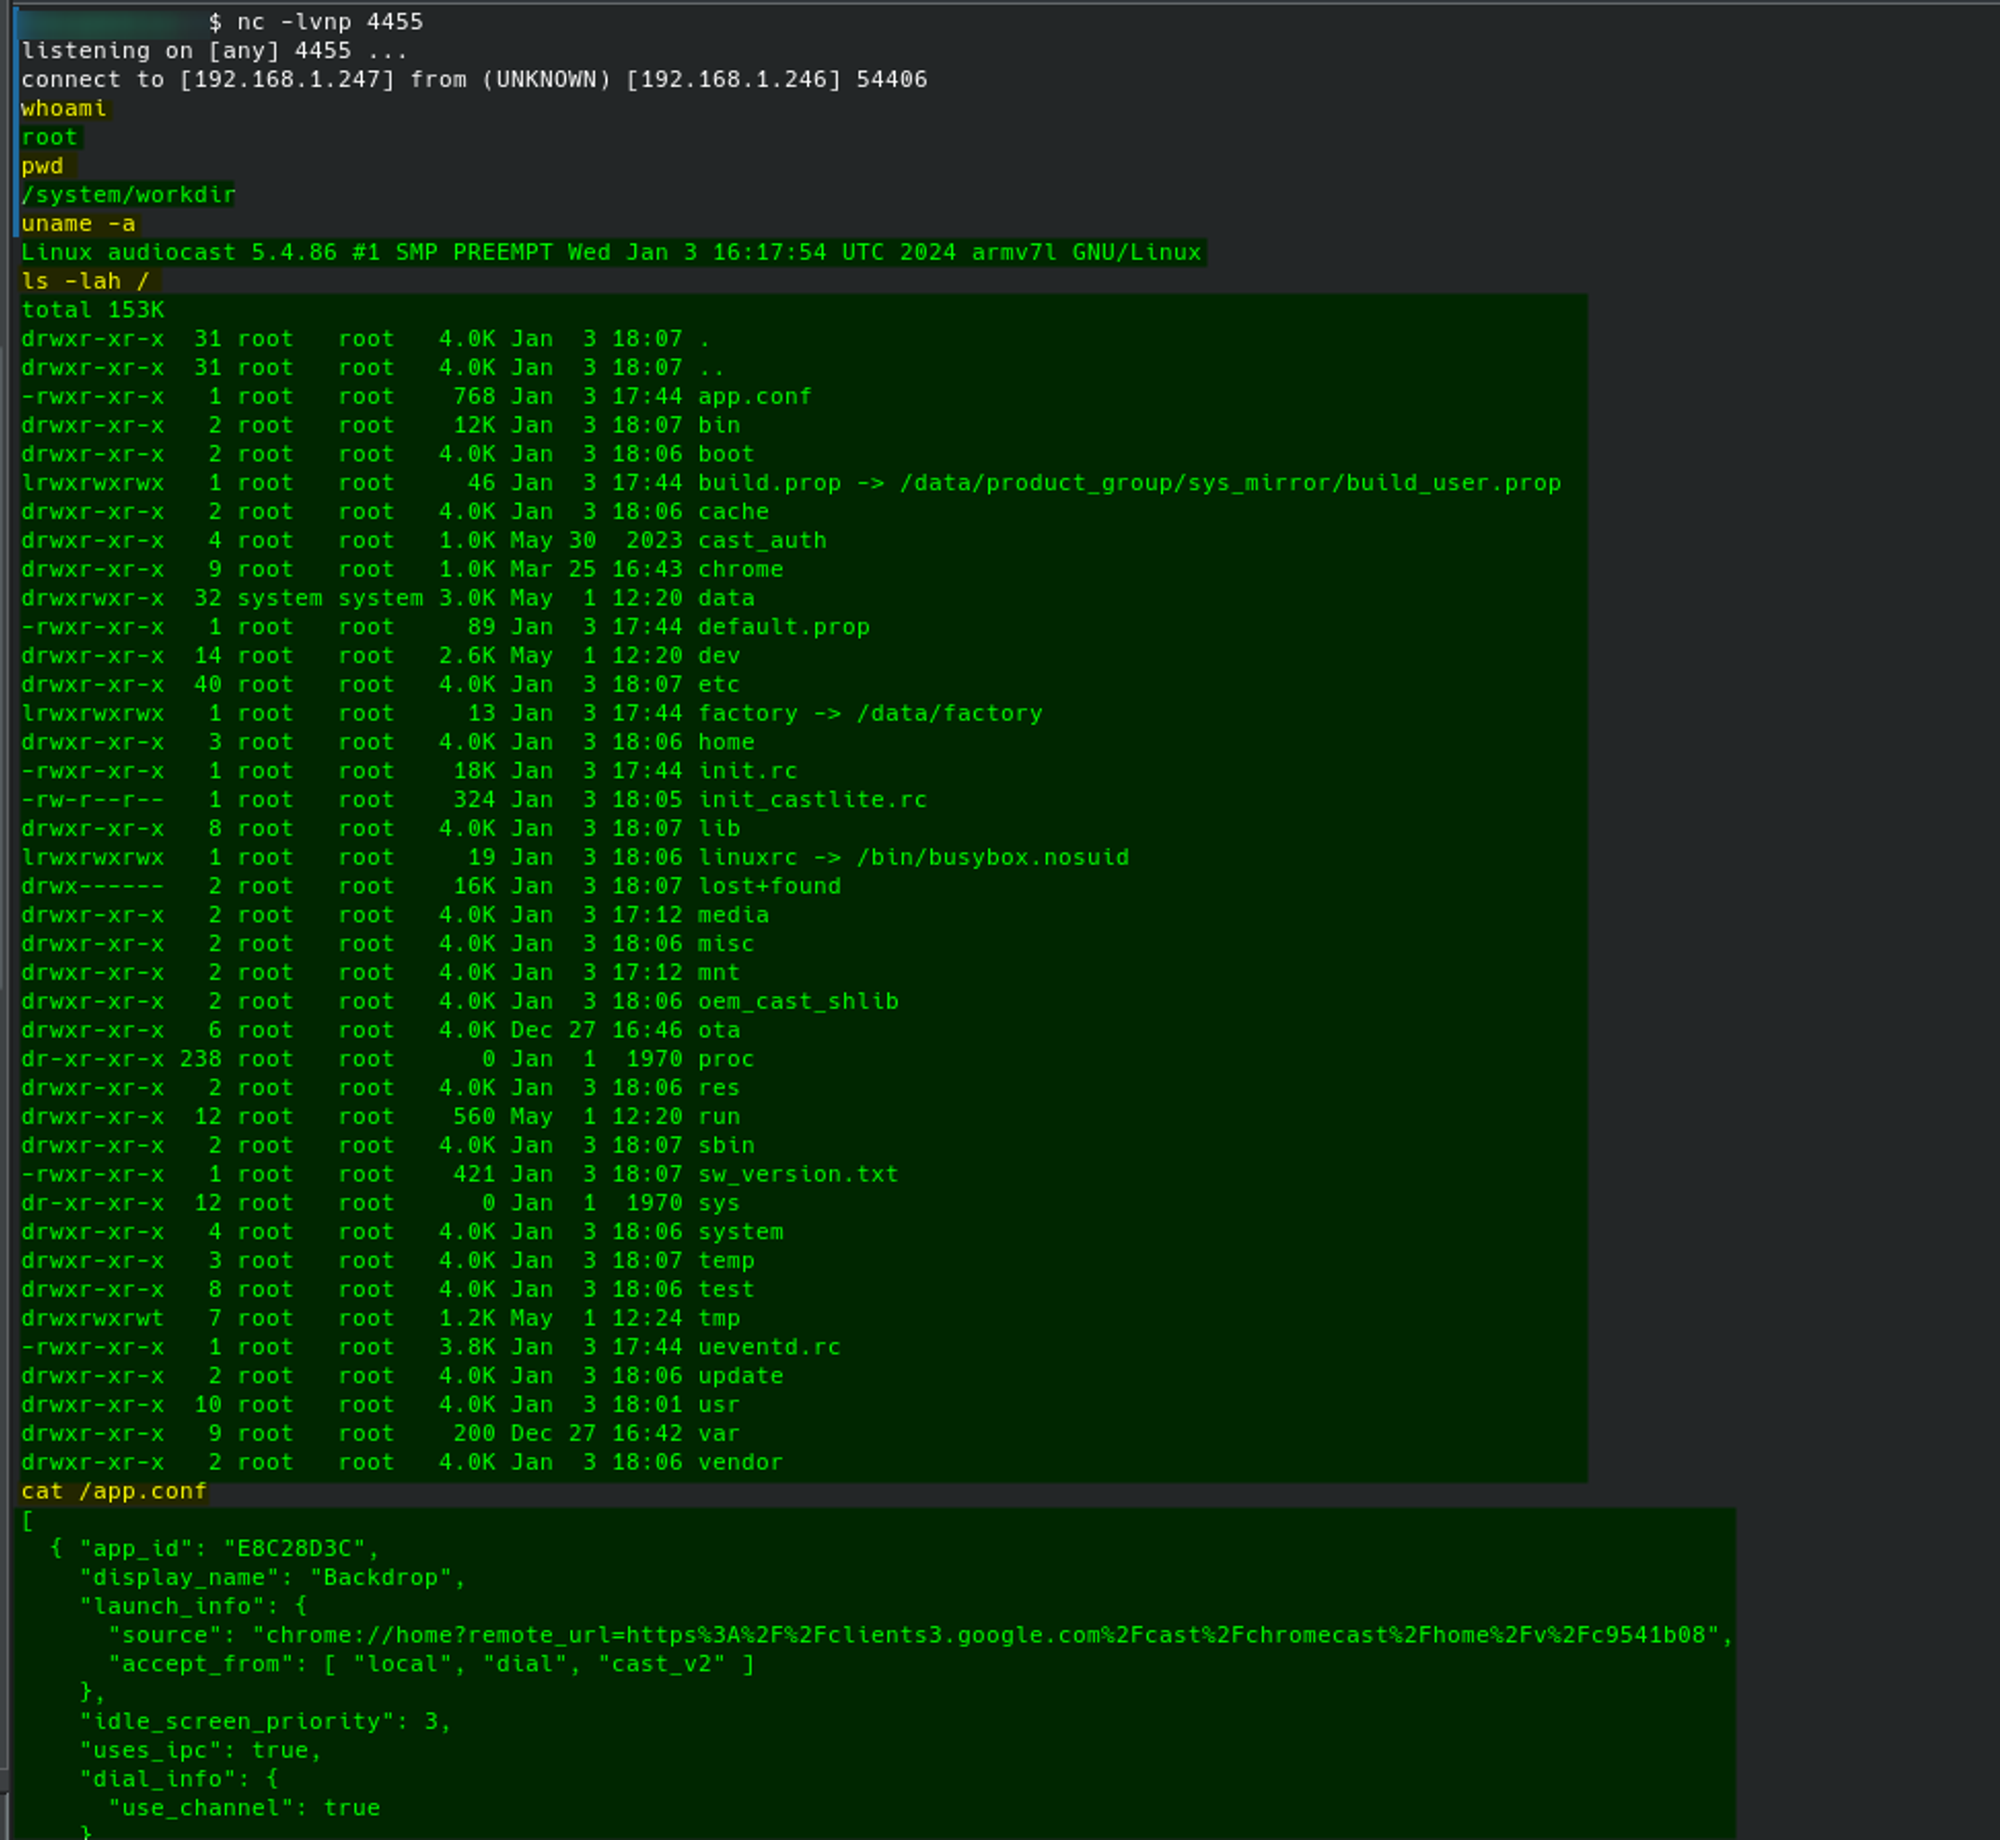Click the 'whoami' command line

click(63, 108)
